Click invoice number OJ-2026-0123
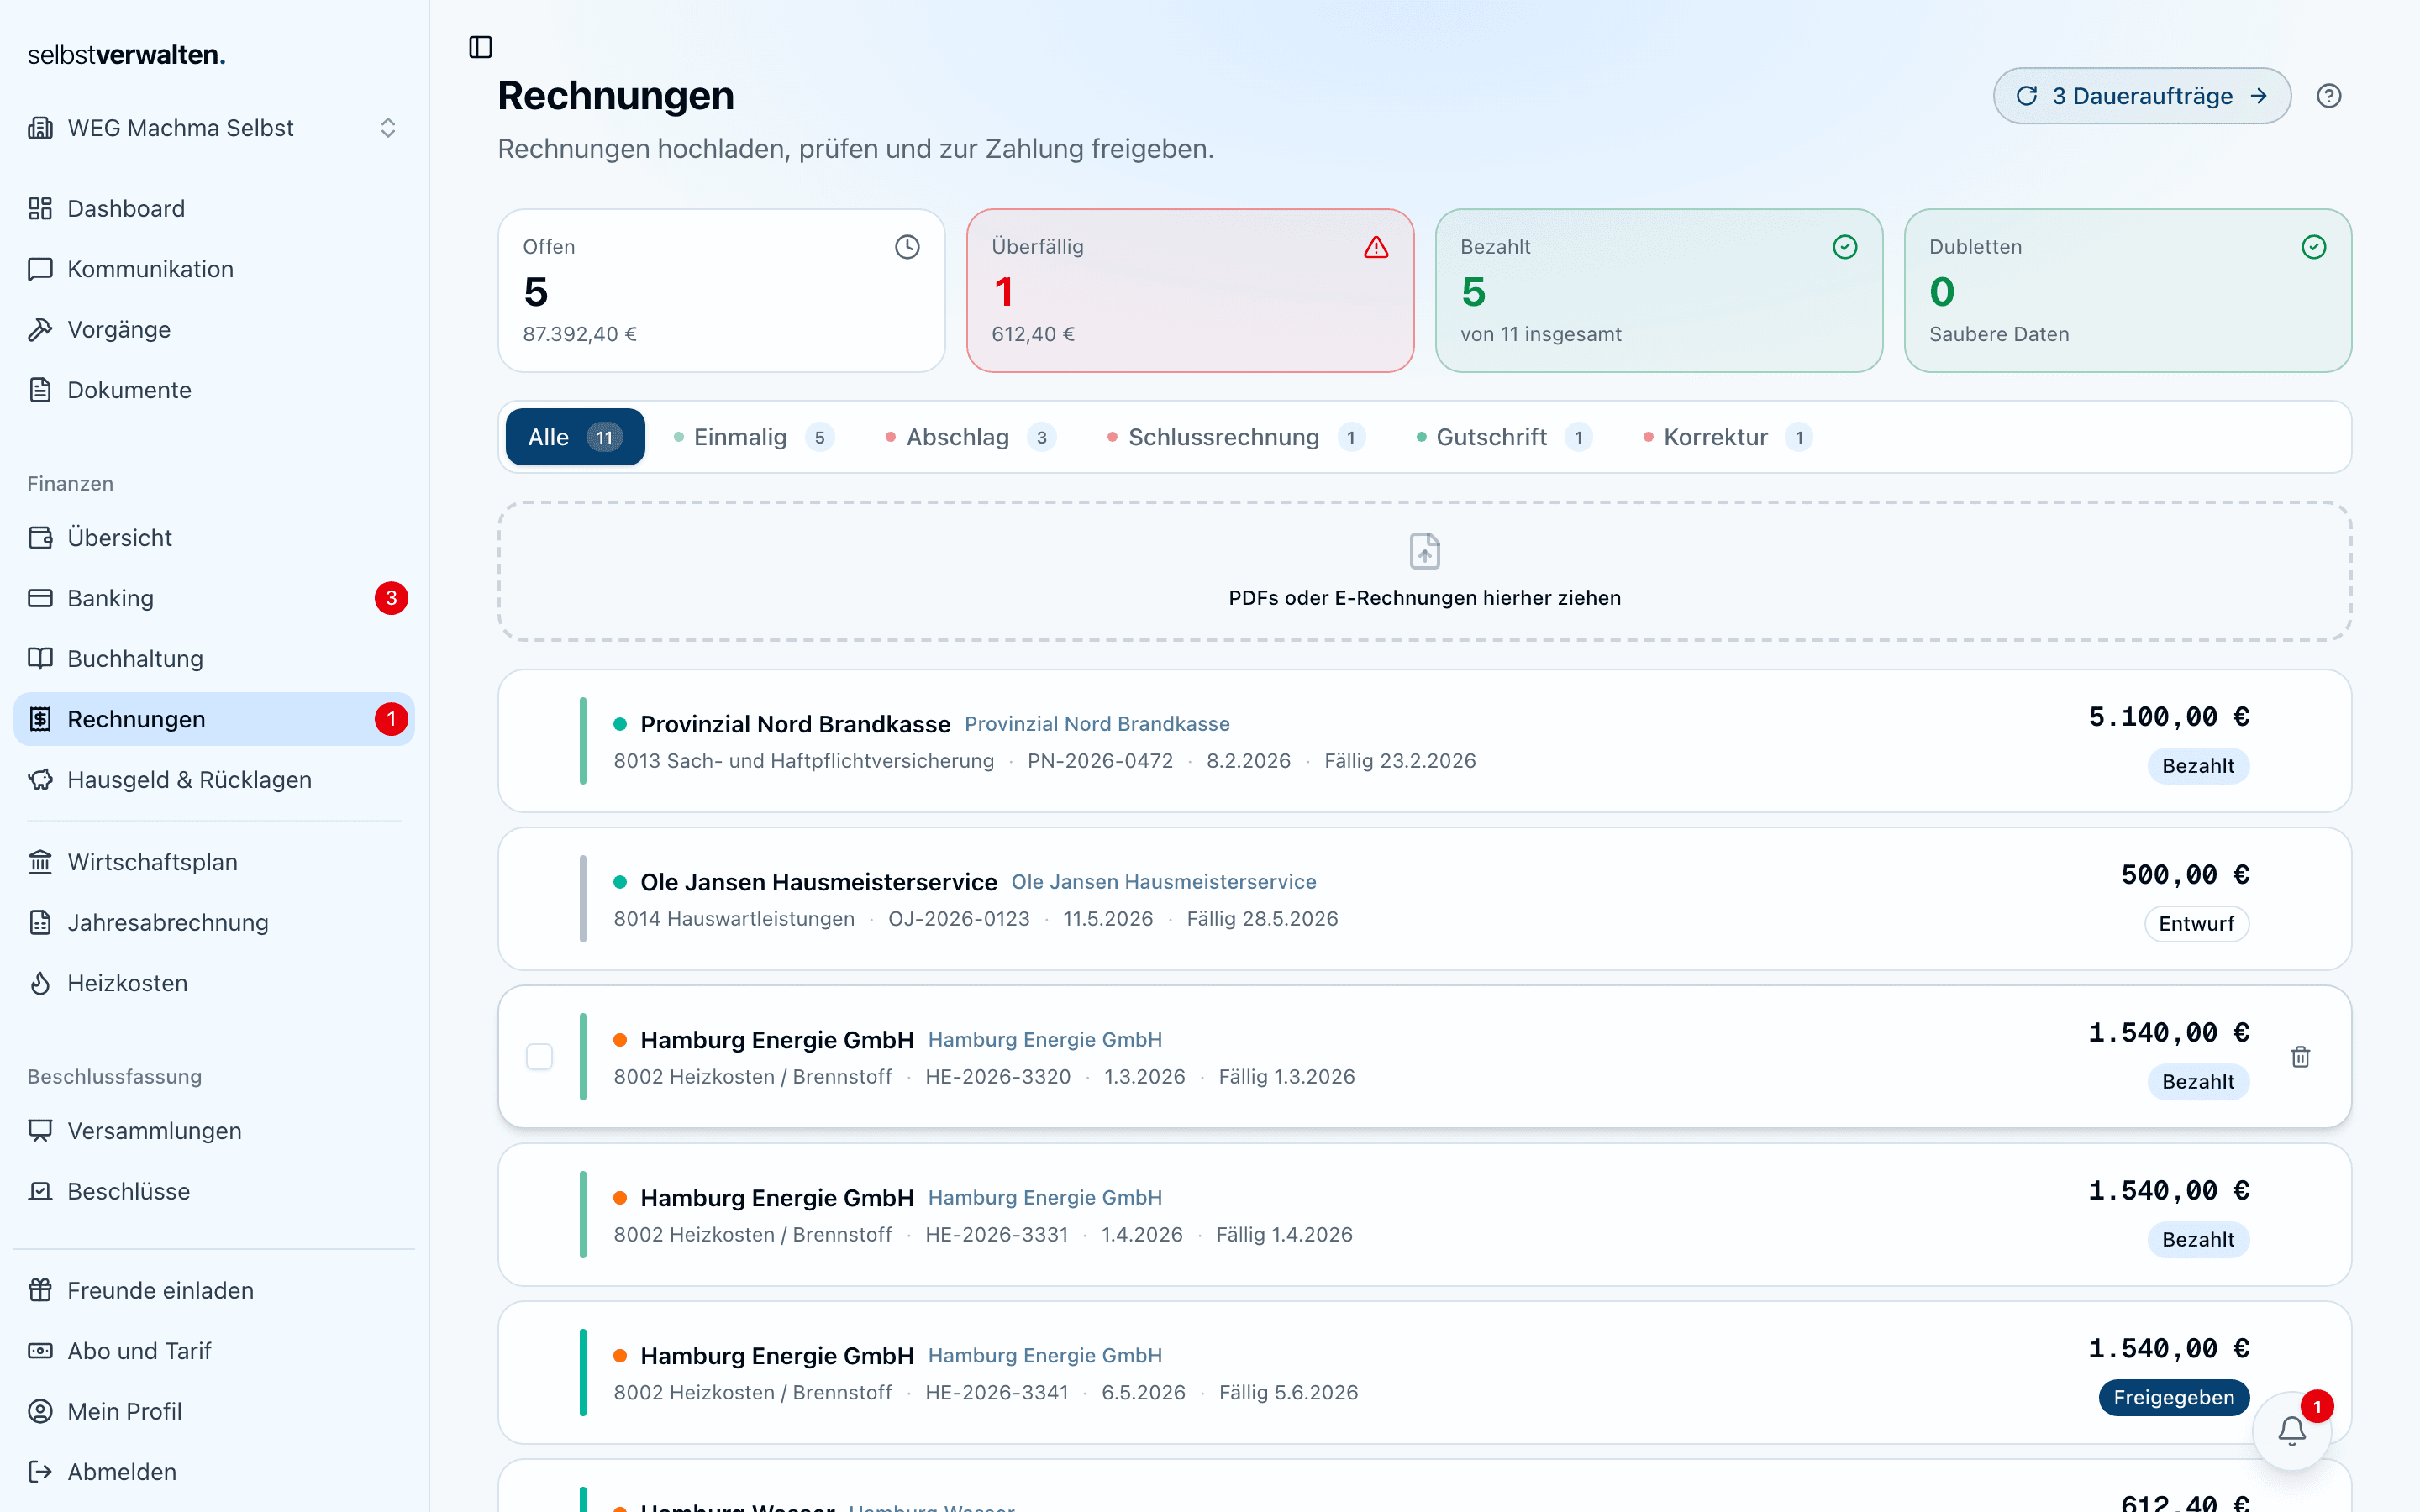 pyautogui.click(x=959, y=919)
